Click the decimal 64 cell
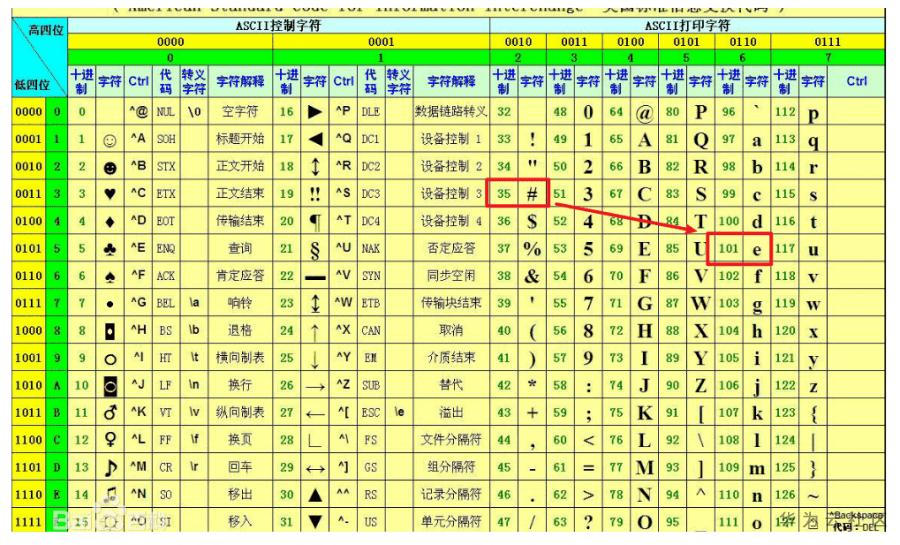This screenshot has height=545, width=900. pyautogui.click(x=616, y=111)
